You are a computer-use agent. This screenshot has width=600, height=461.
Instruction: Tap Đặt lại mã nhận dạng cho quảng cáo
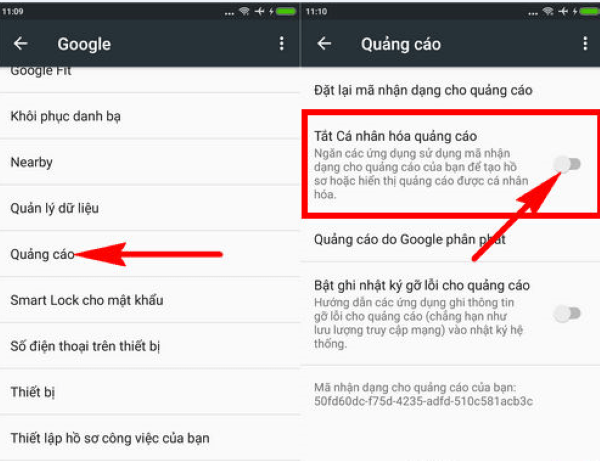[x=433, y=90]
